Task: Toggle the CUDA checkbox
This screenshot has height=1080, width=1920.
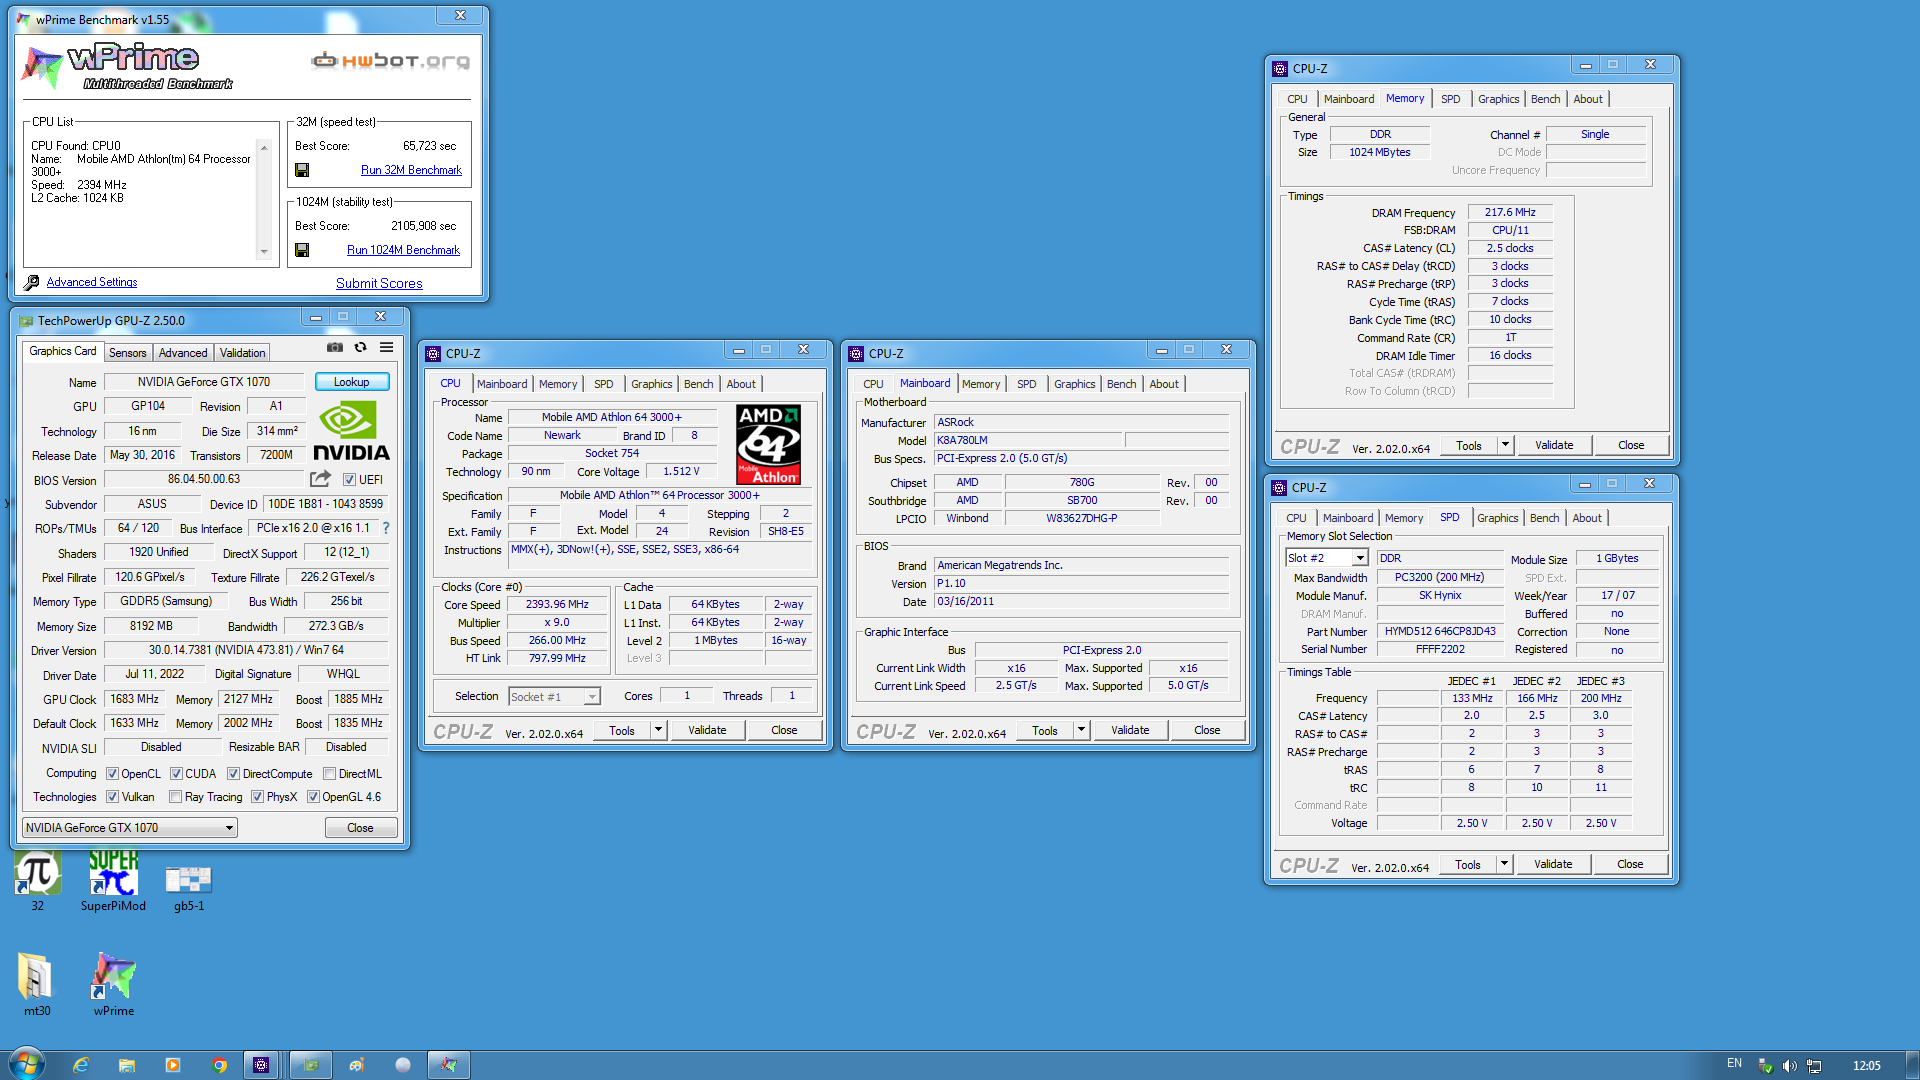Action: click(x=176, y=774)
